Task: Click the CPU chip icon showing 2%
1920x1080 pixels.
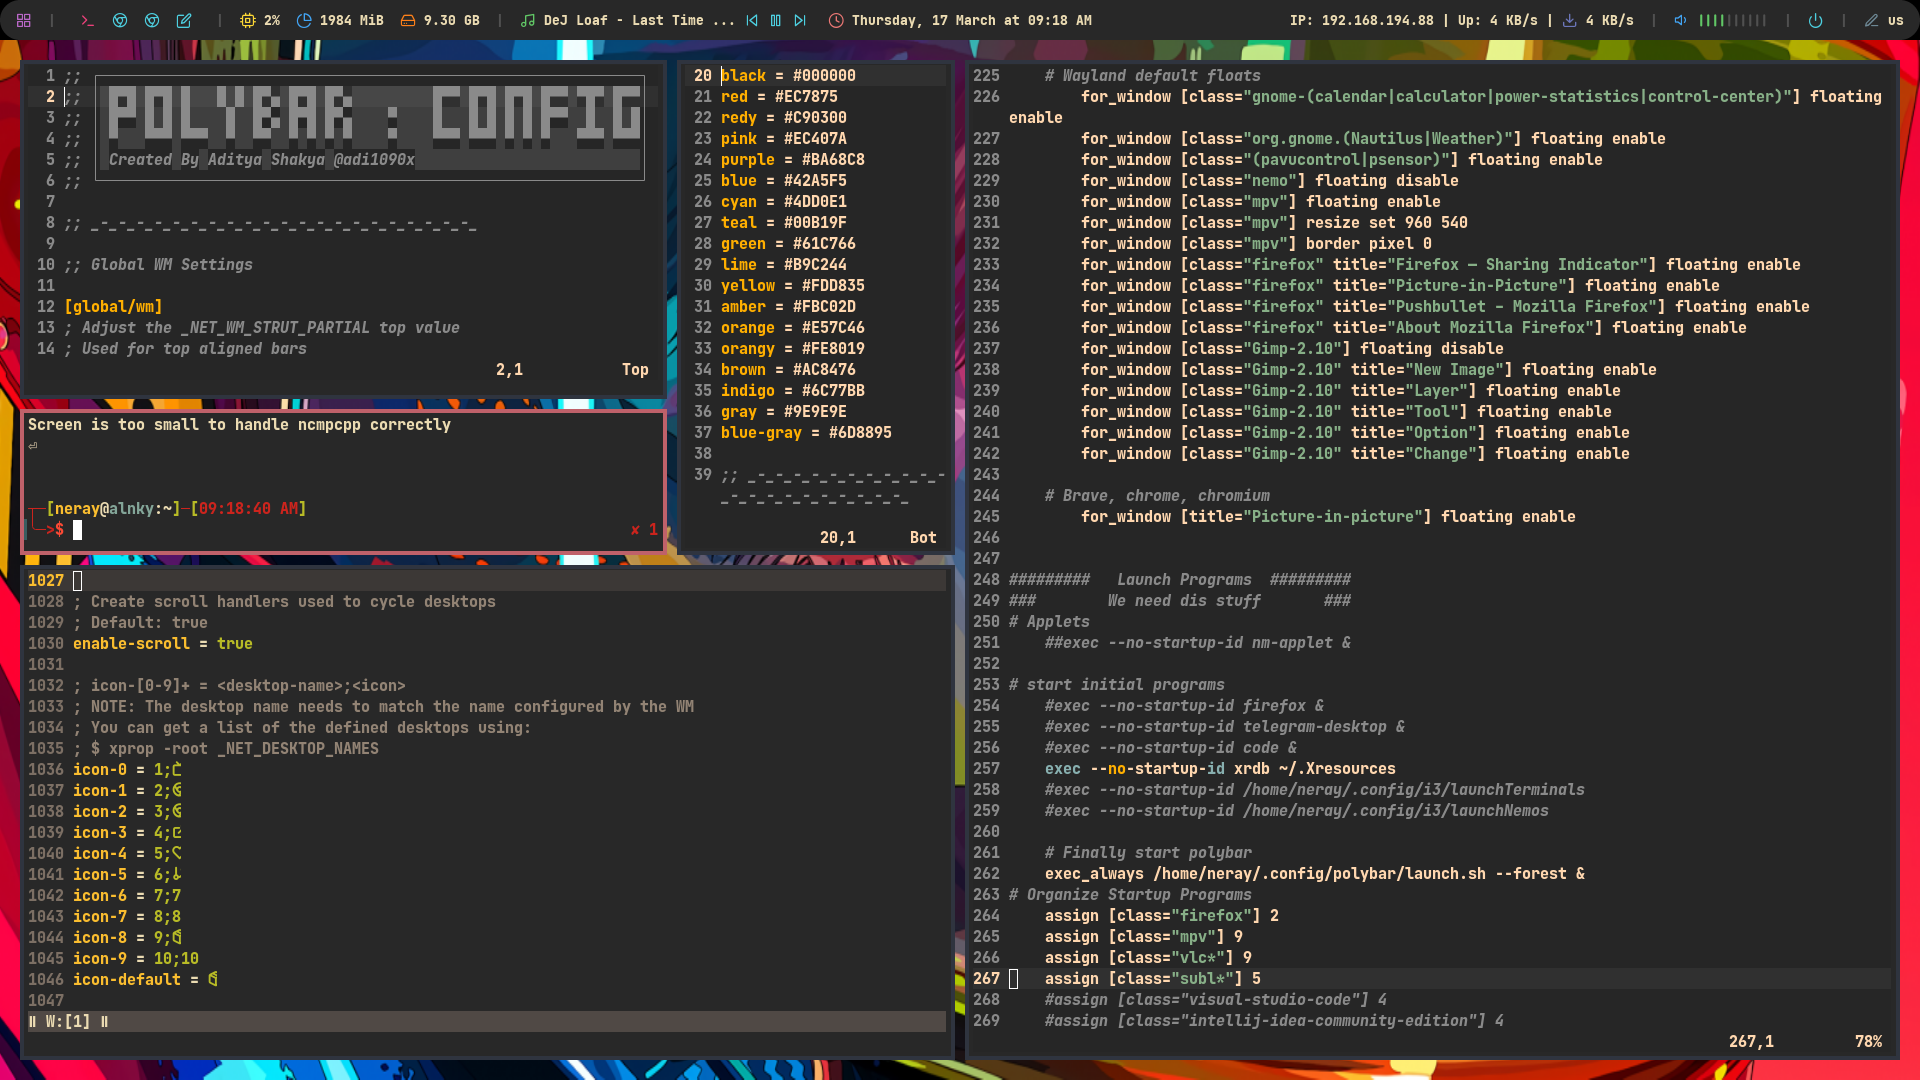Action: [246, 20]
